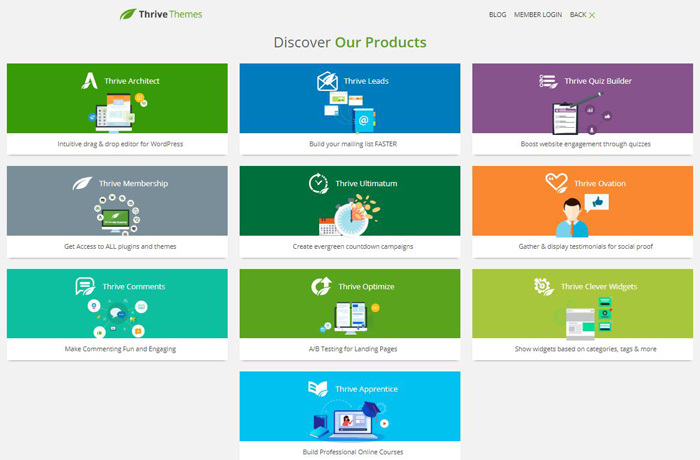
Task: Click the Thrive Optimize arrow icon
Action: (321, 286)
